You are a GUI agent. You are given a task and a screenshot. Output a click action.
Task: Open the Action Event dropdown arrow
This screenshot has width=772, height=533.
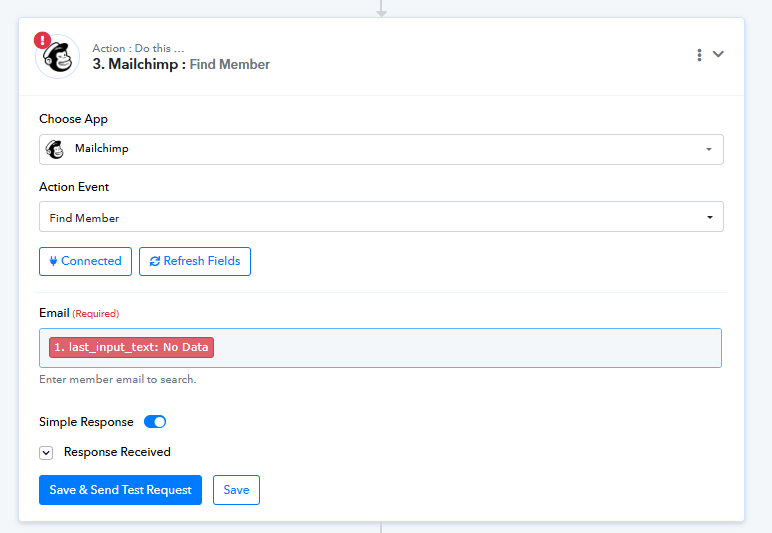[708, 217]
